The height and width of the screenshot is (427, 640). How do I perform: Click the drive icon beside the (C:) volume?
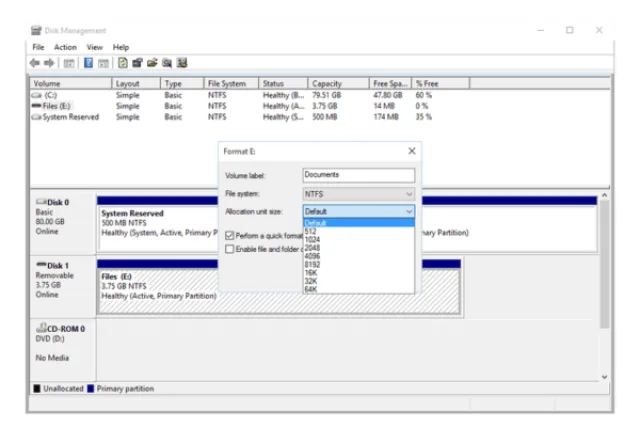tap(37, 95)
